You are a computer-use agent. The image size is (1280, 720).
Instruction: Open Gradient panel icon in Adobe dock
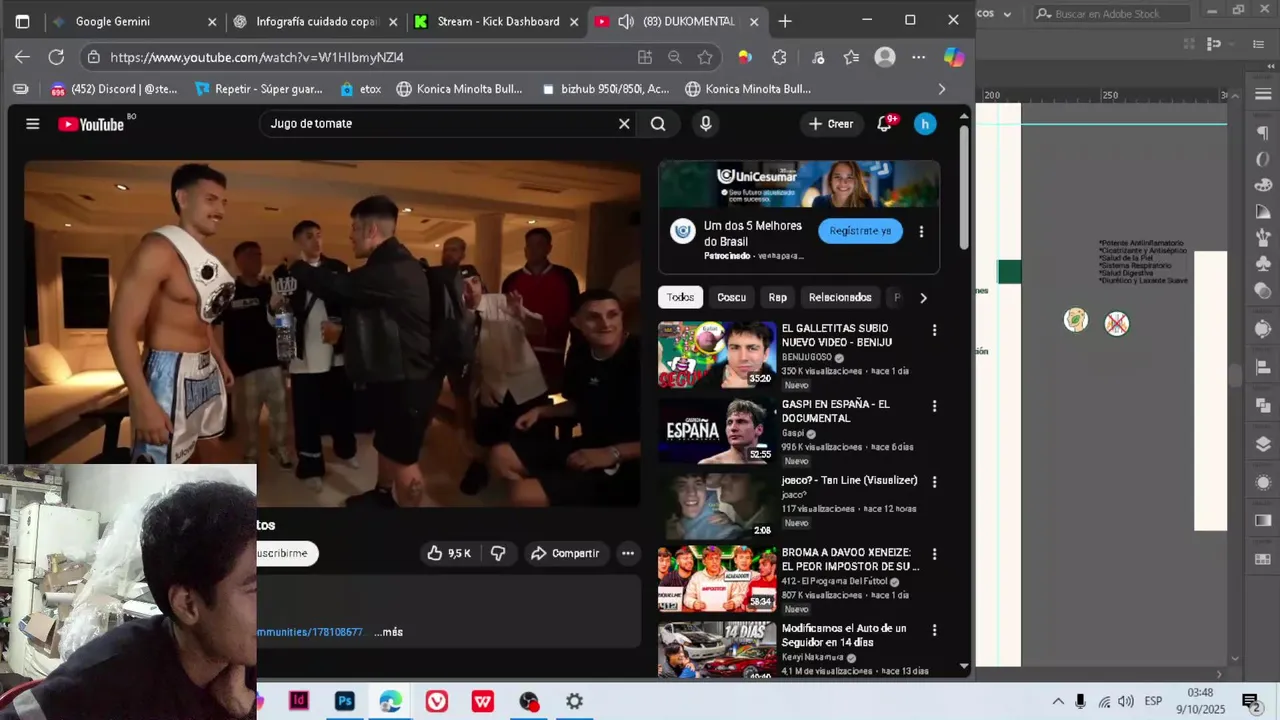(1263, 520)
